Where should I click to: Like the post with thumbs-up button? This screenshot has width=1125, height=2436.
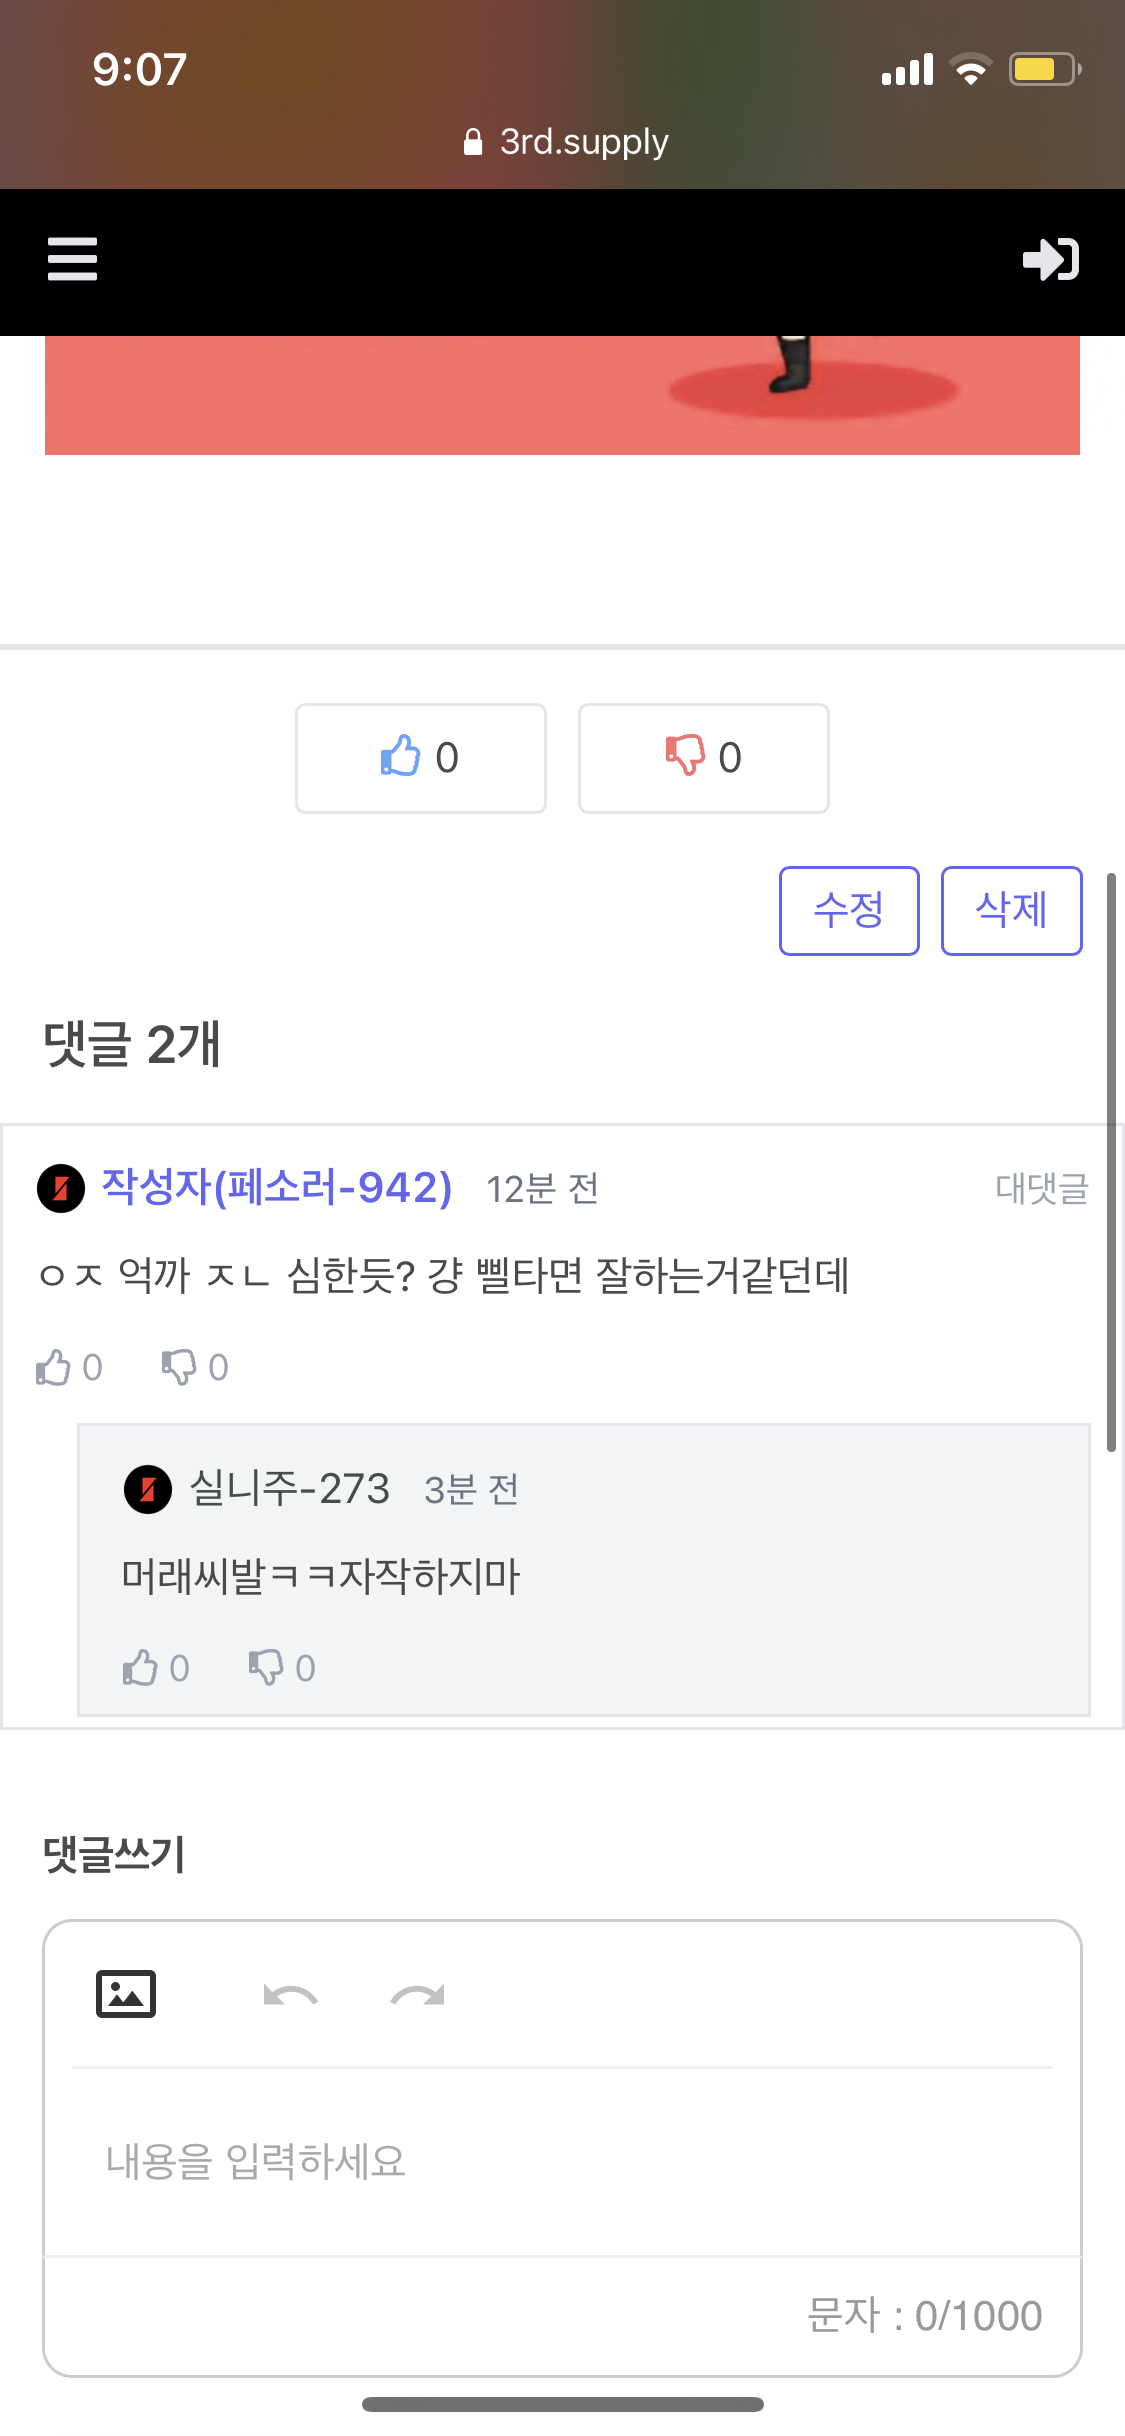[x=420, y=758]
